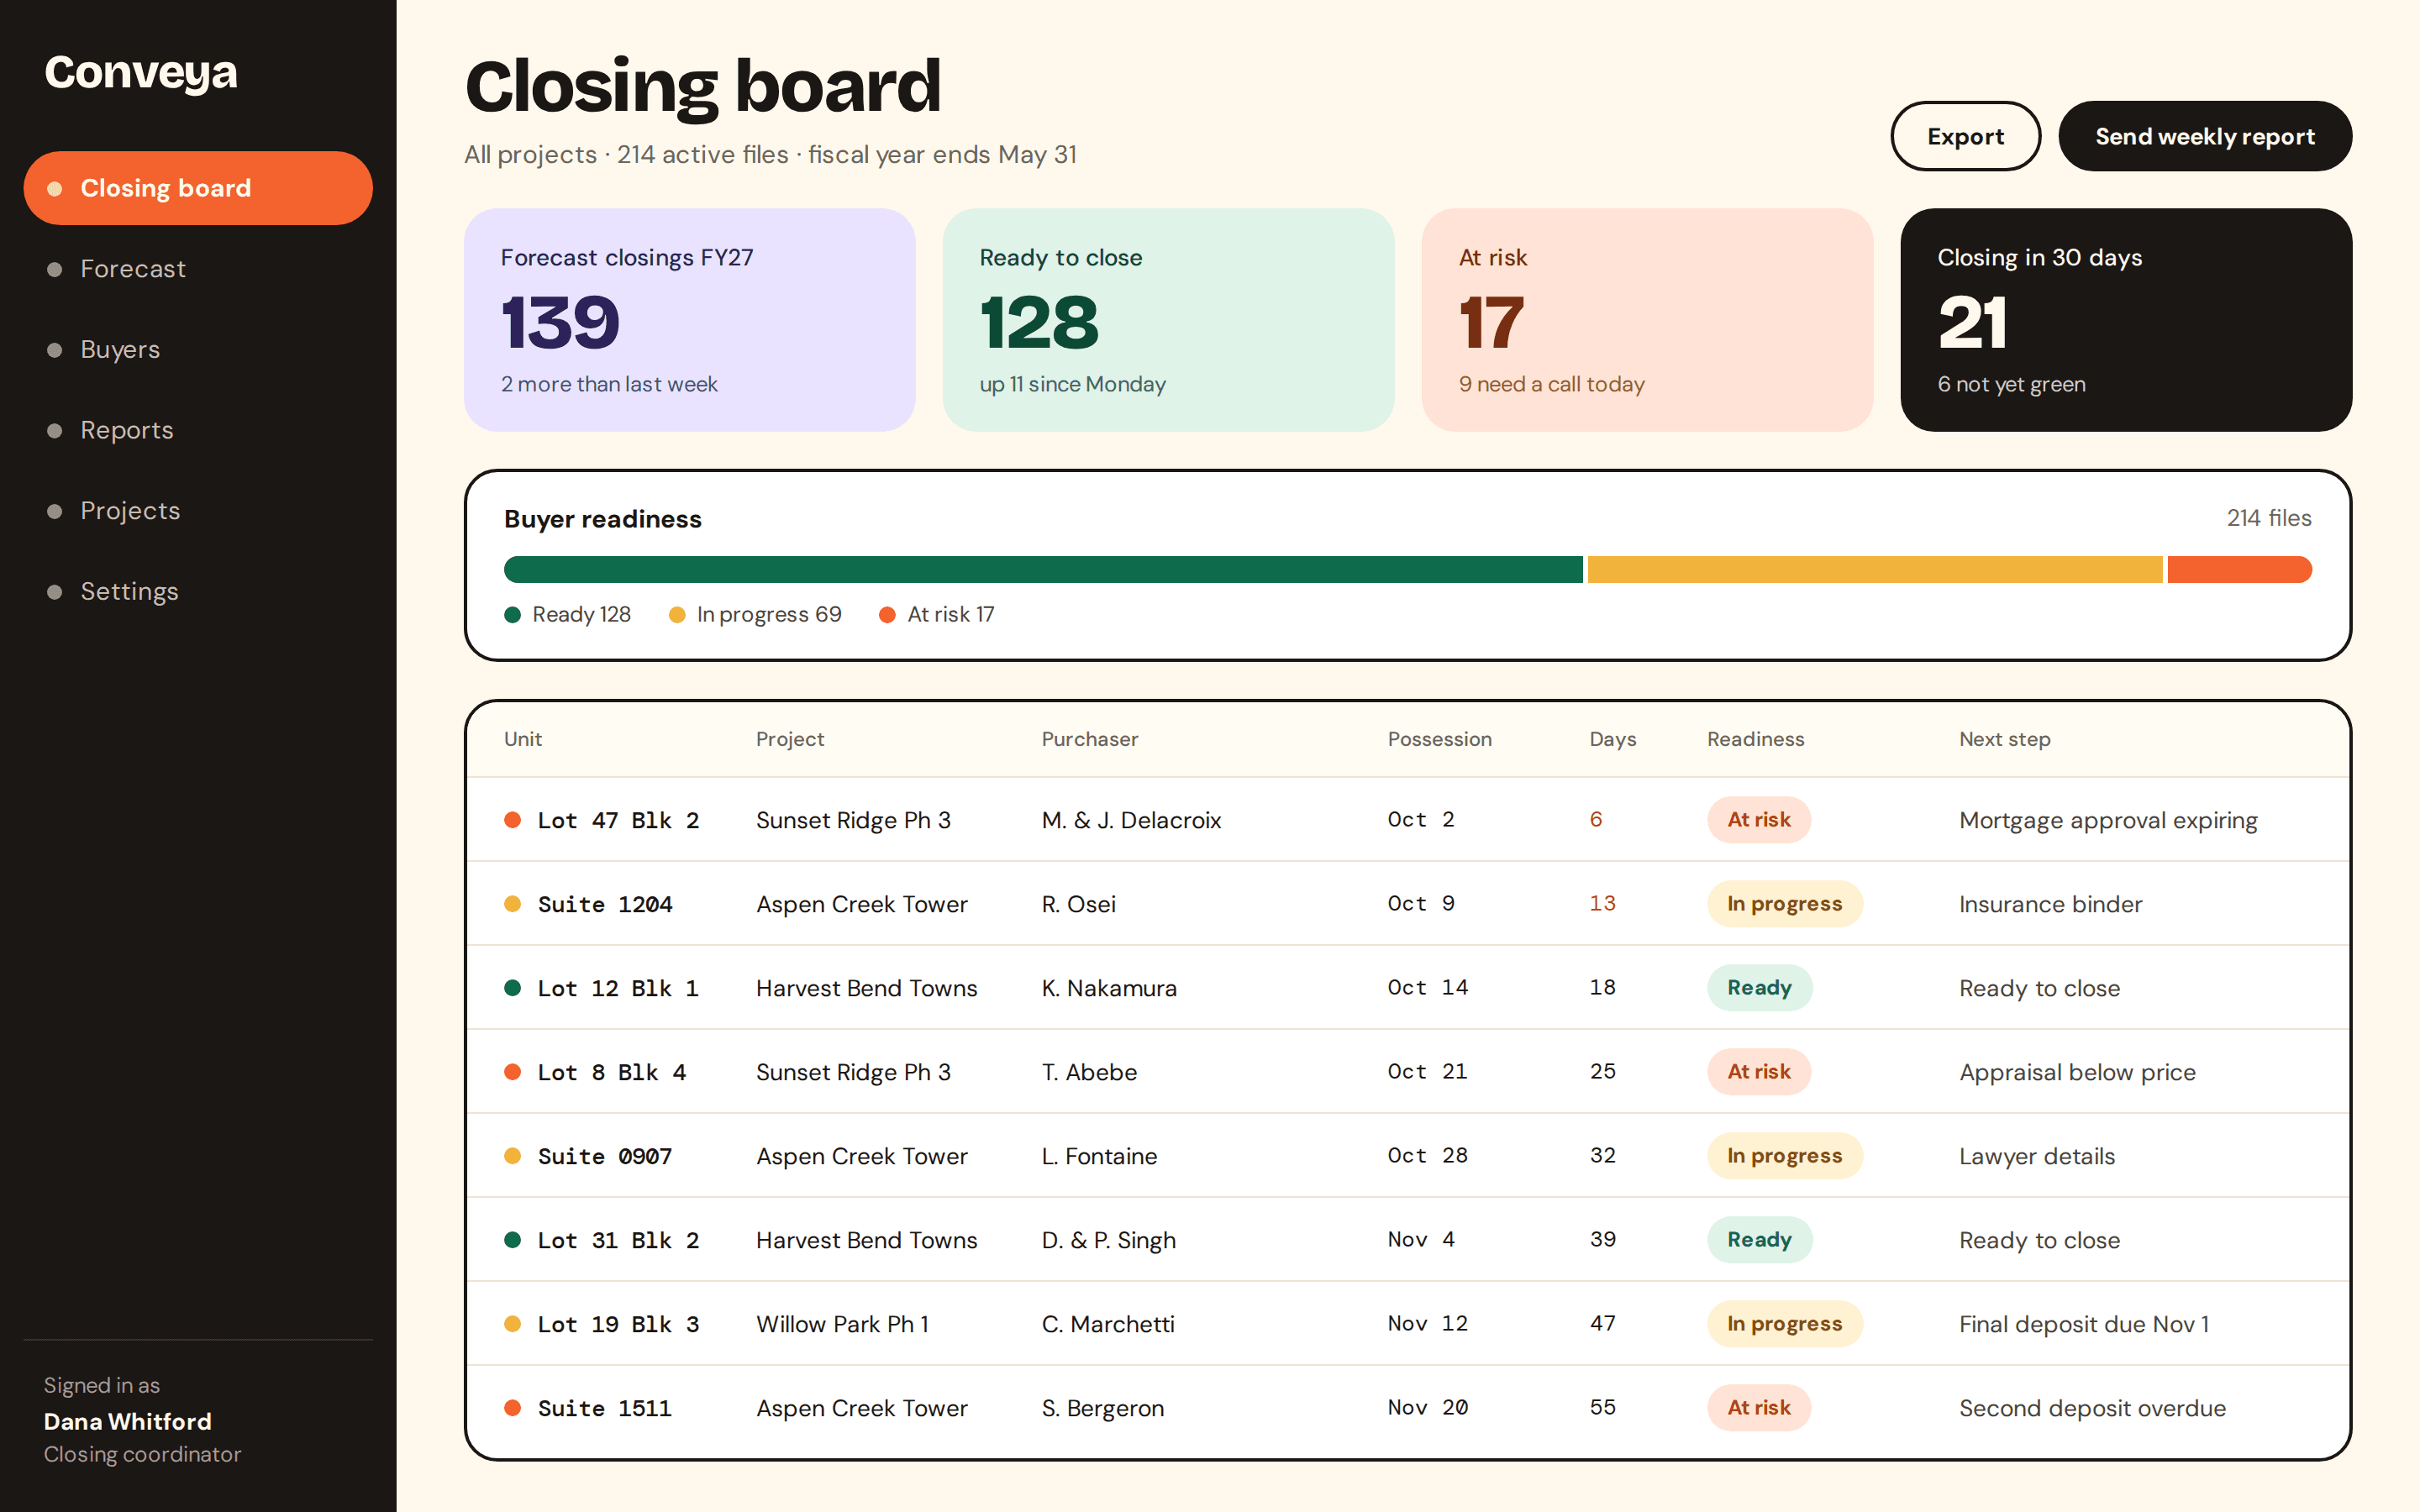Screen dimensions: 2420x1512
Task: Open unit Lot 47 Blk 2
Action: [x=618, y=820]
